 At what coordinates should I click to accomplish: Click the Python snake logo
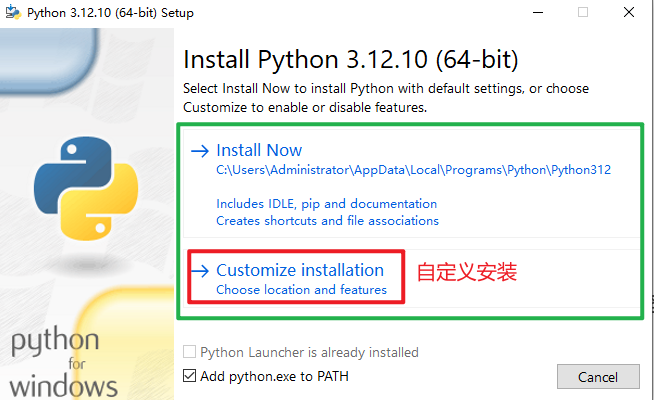click(x=86, y=188)
